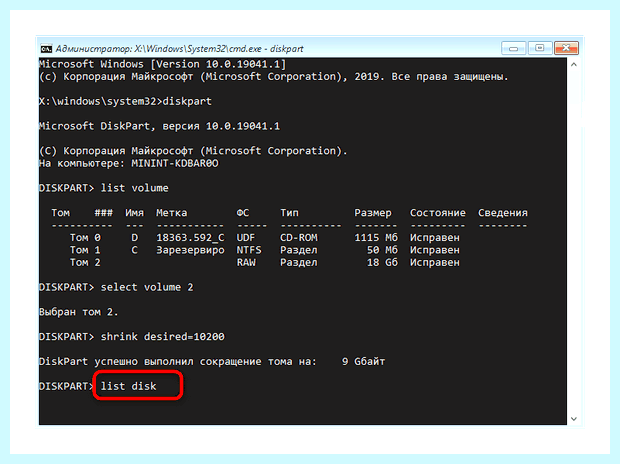Image resolution: width=620 pixels, height=464 pixels.
Task: Click 'Исправен' status in the Том 1 row
Action: tap(435, 250)
